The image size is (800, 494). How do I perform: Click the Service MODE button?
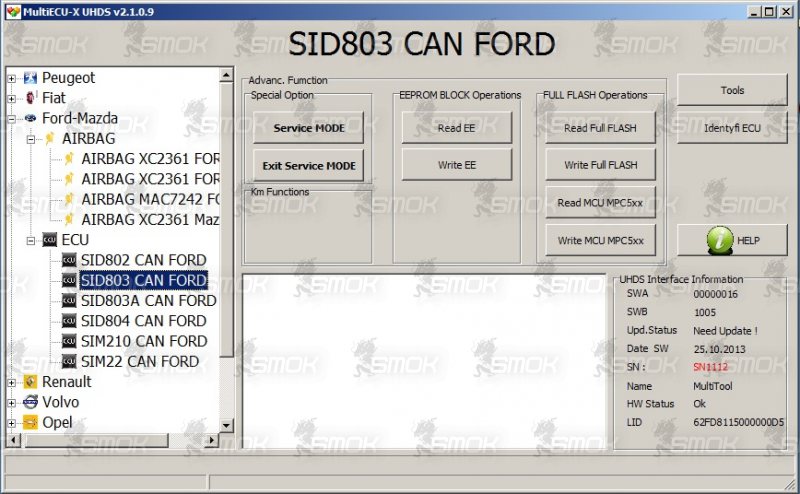(x=309, y=128)
